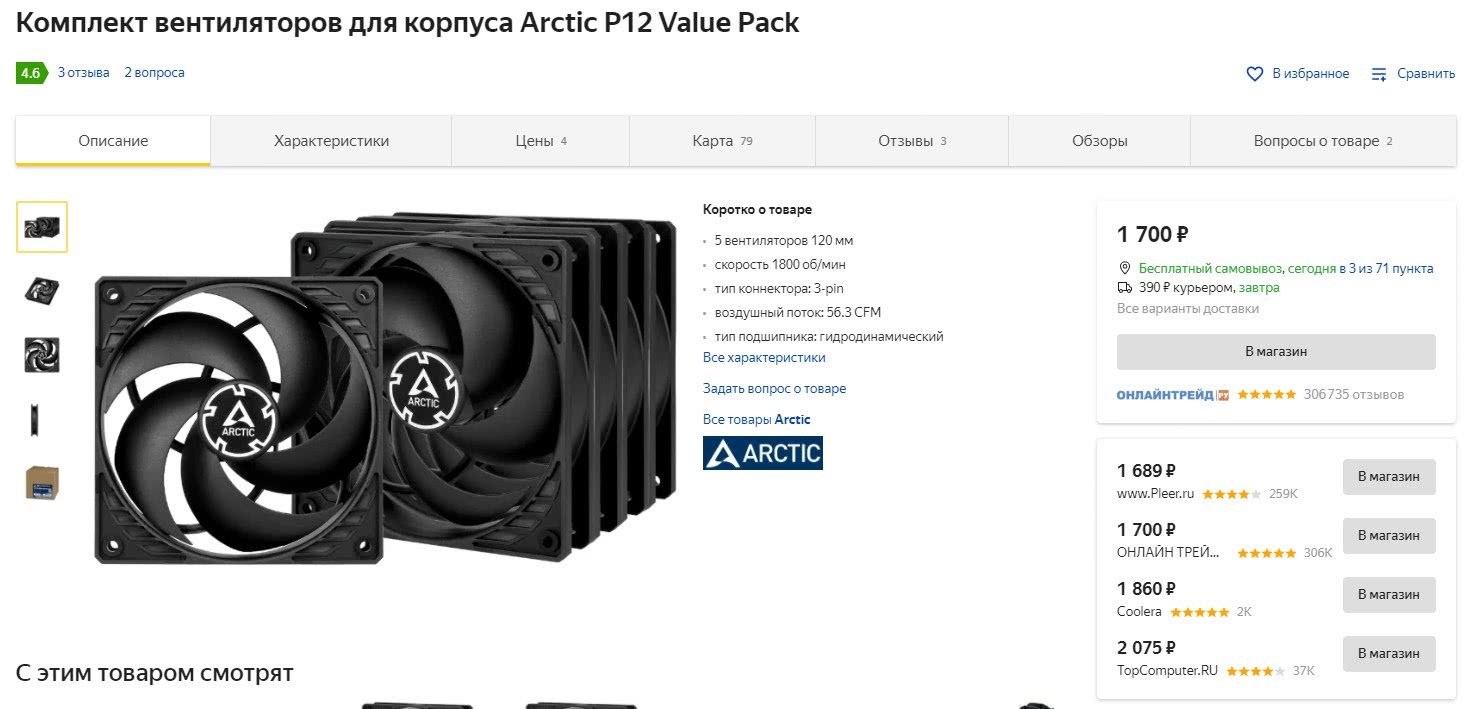Switch to the Характеристики tab
Image resolution: width=1463 pixels, height=709 pixels.
pos(331,141)
